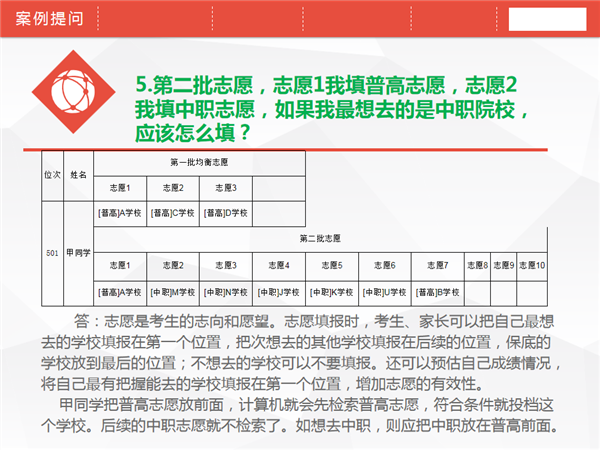Click the '案例提问' header title

coord(49,19)
